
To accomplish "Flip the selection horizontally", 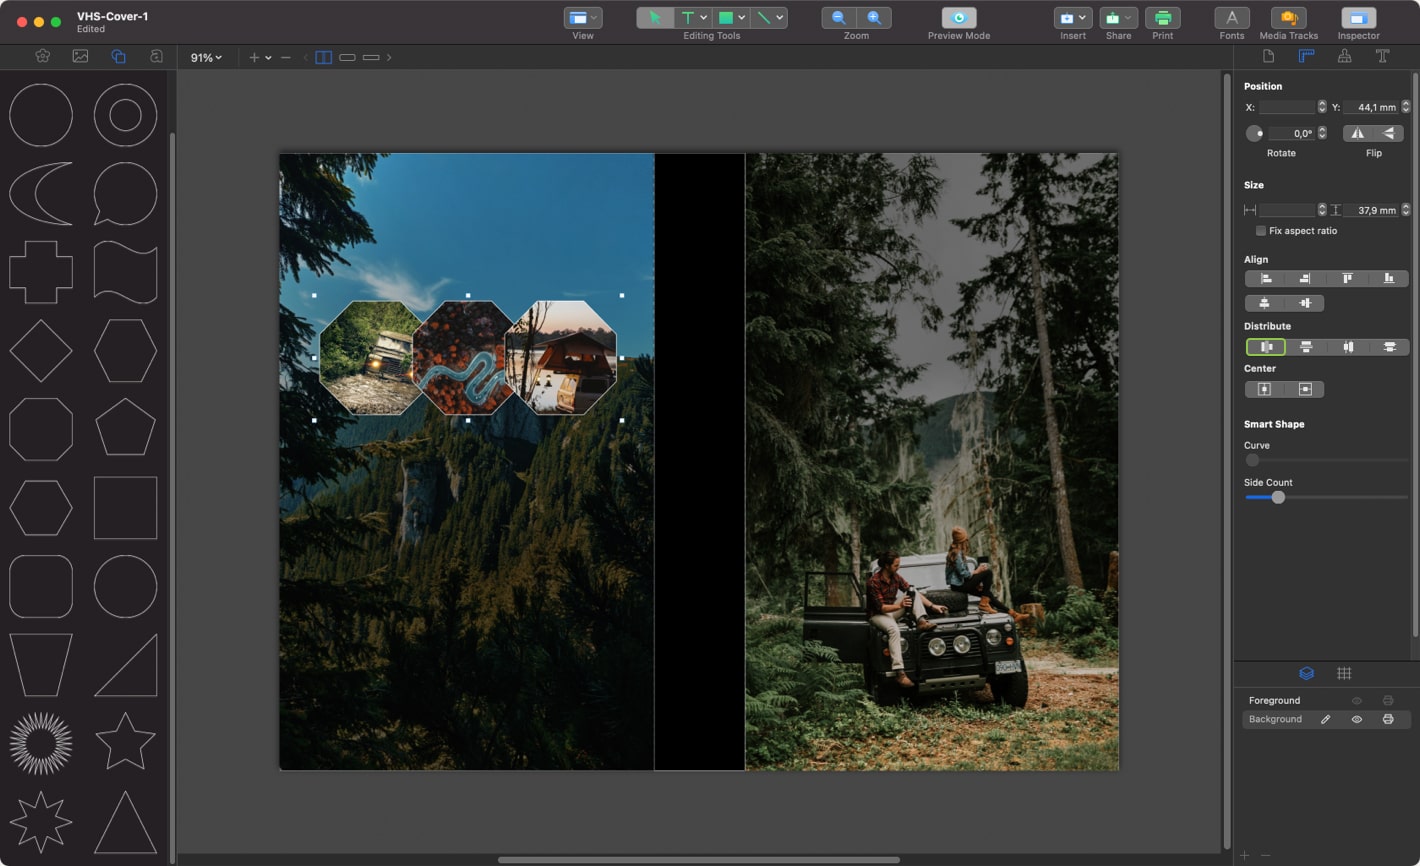I will coord(1357,133).
